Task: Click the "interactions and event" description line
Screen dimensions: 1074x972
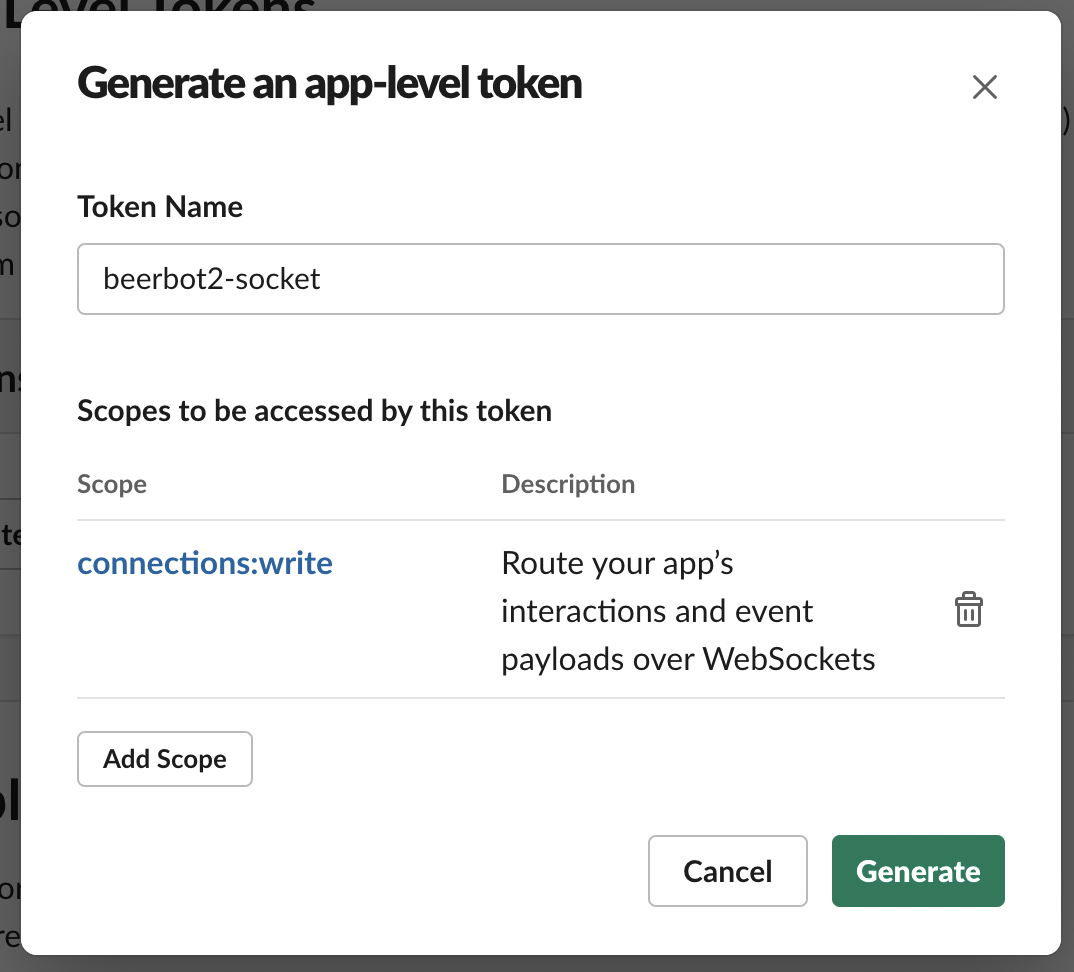Action: 657,611
